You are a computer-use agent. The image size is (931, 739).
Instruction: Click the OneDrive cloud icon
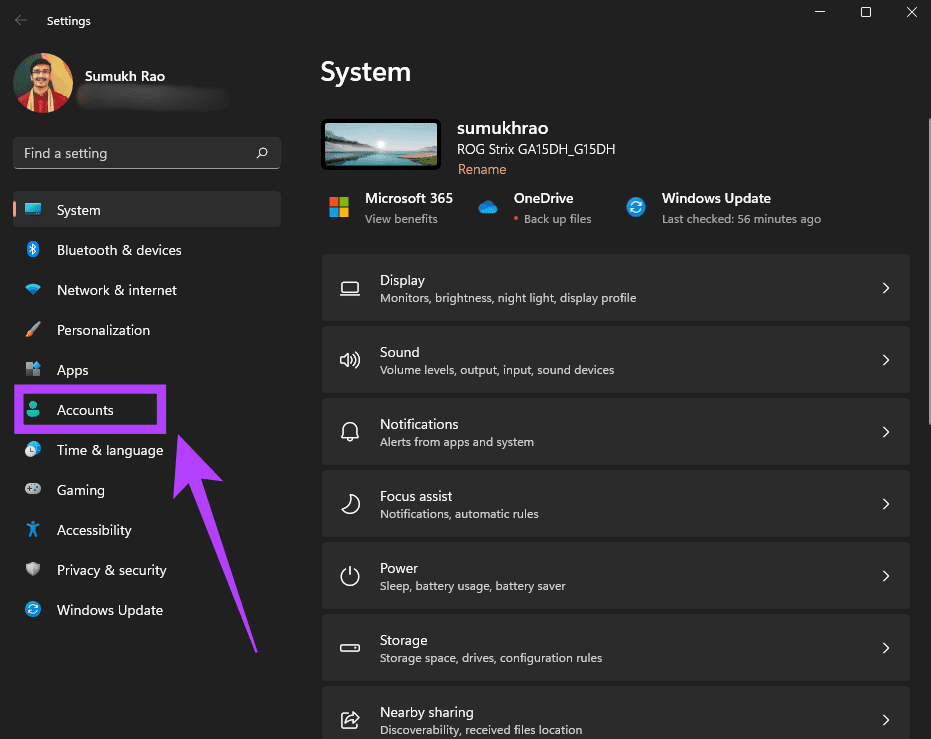pyautogui.click(x=488, y=207)
